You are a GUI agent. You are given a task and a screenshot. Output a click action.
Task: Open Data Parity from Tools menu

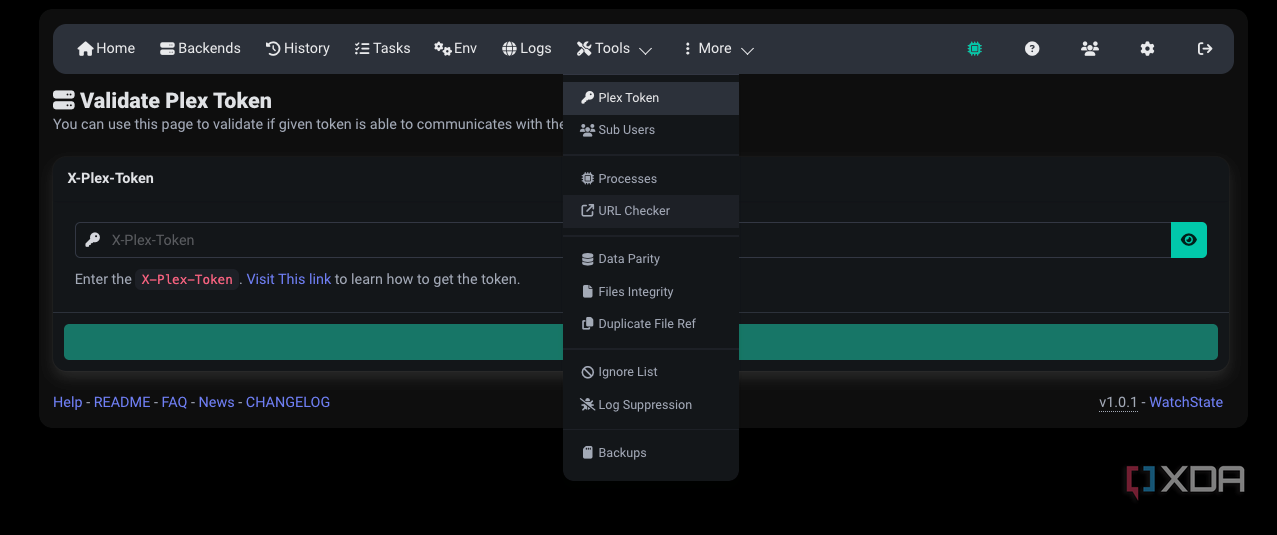[651, 259]
